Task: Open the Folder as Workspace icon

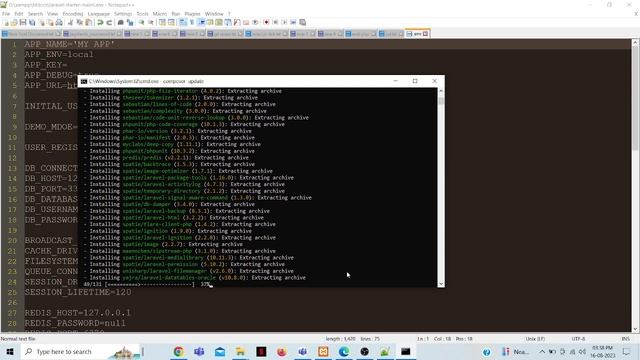Action: [x=246, y=22]
